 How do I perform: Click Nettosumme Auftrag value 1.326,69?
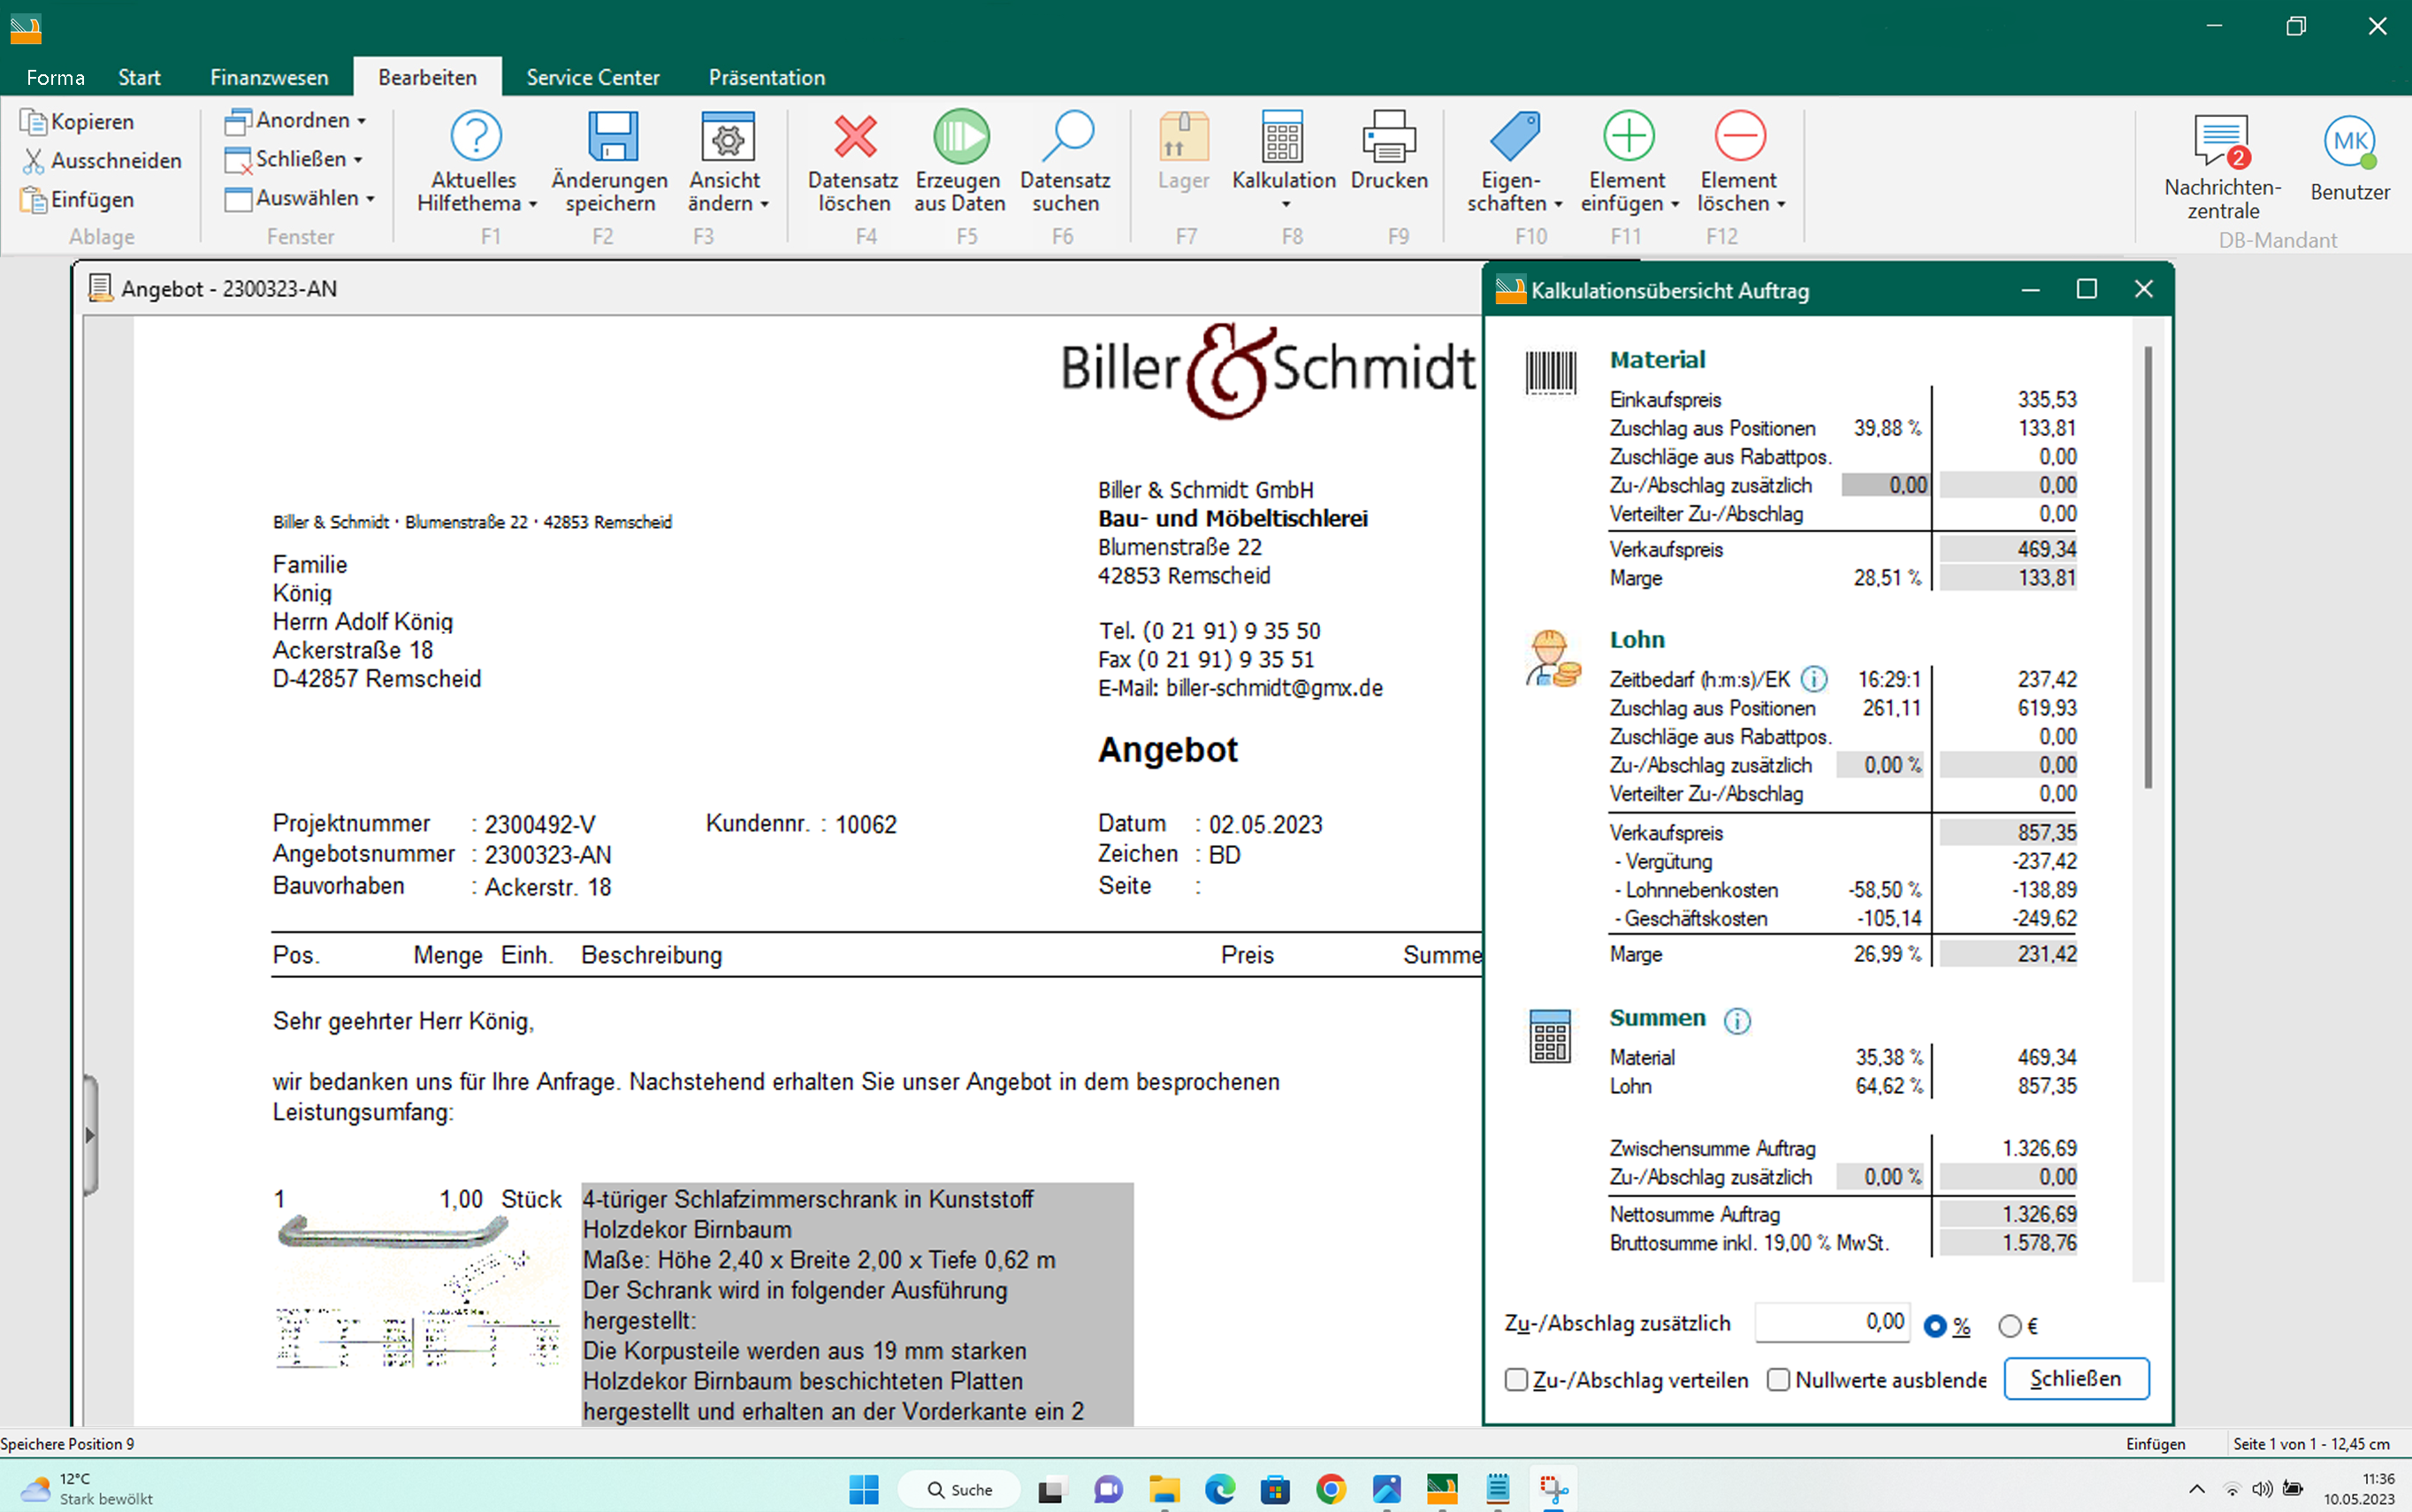(2009, 1215)
